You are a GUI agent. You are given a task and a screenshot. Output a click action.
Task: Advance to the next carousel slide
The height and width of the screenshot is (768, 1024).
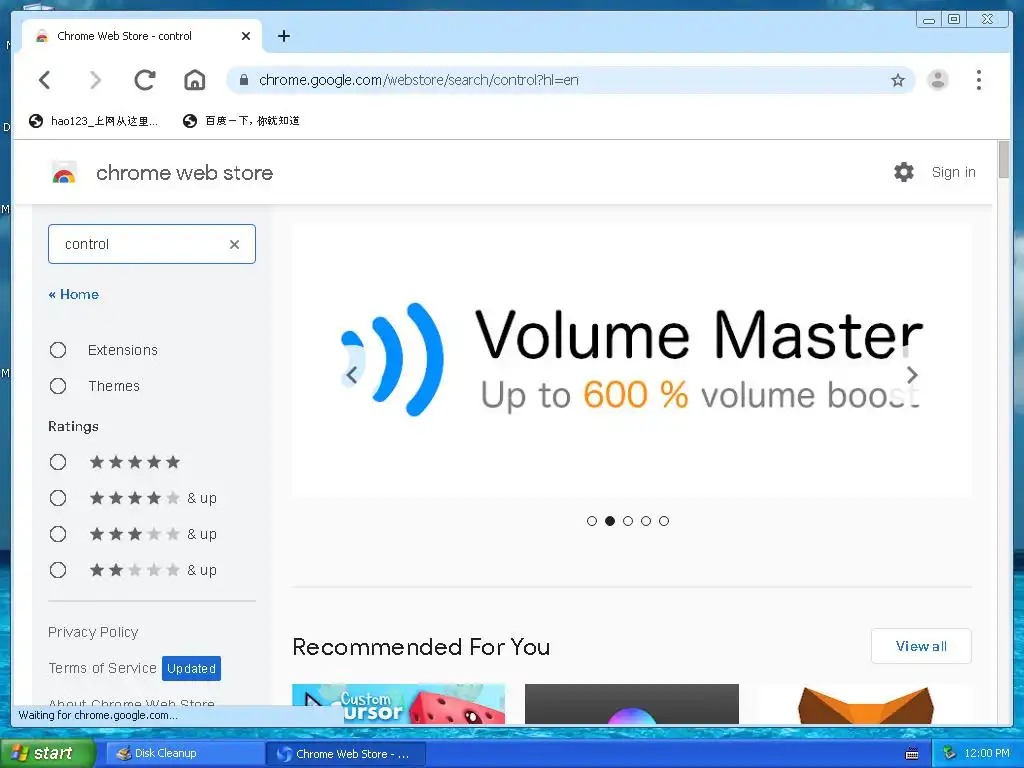912,375
